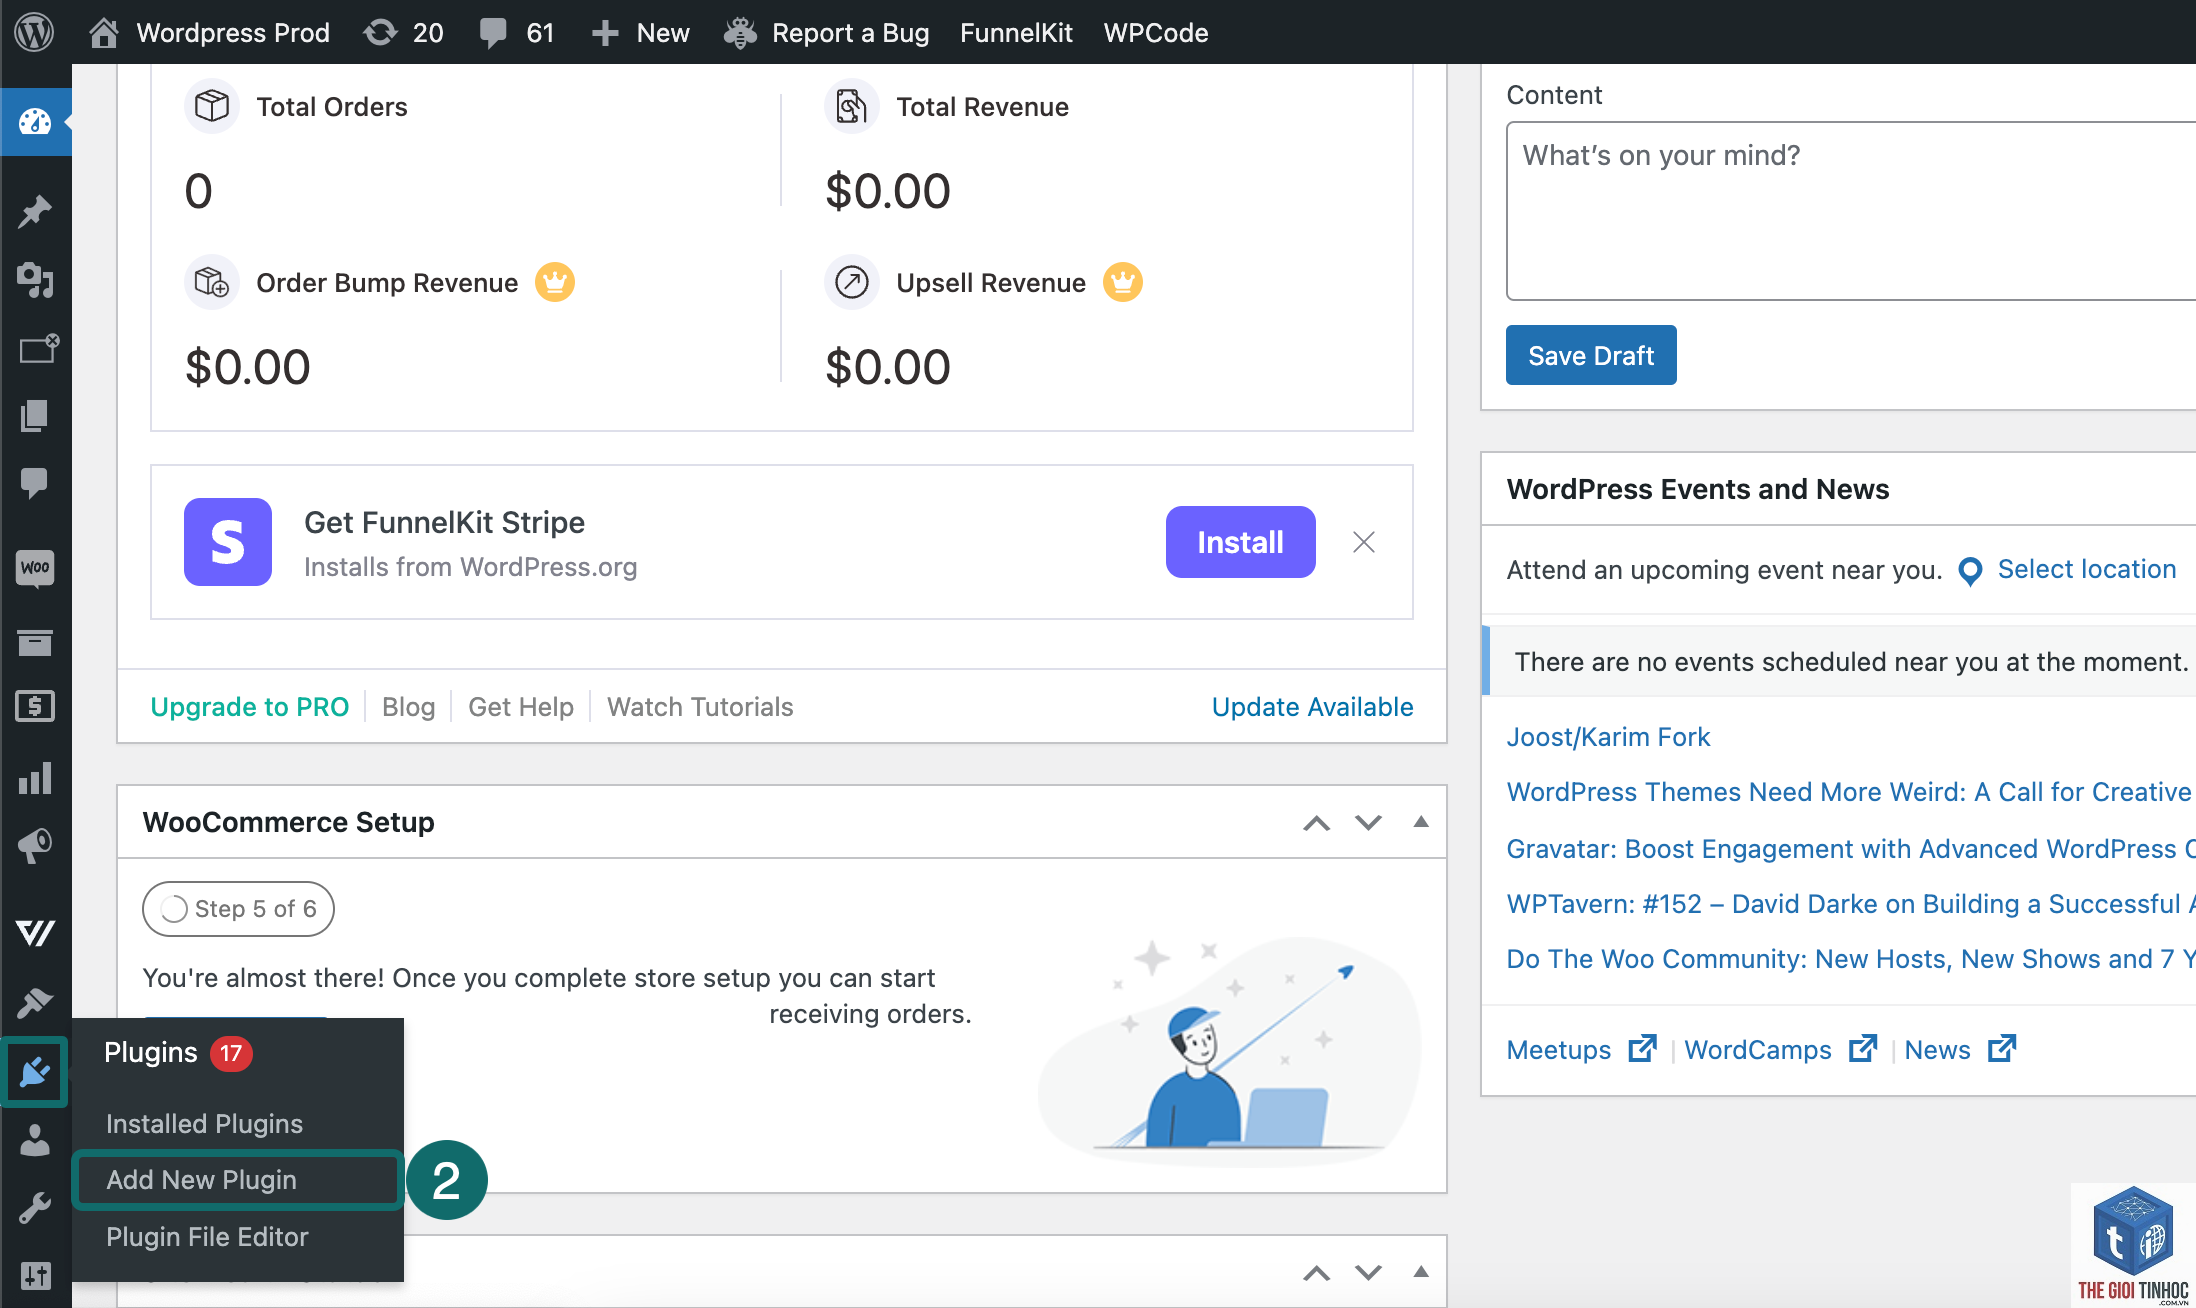2196x1308 pixels.
Task: Open the Joost/Karim Fork news link
Action: [1608, 737]
